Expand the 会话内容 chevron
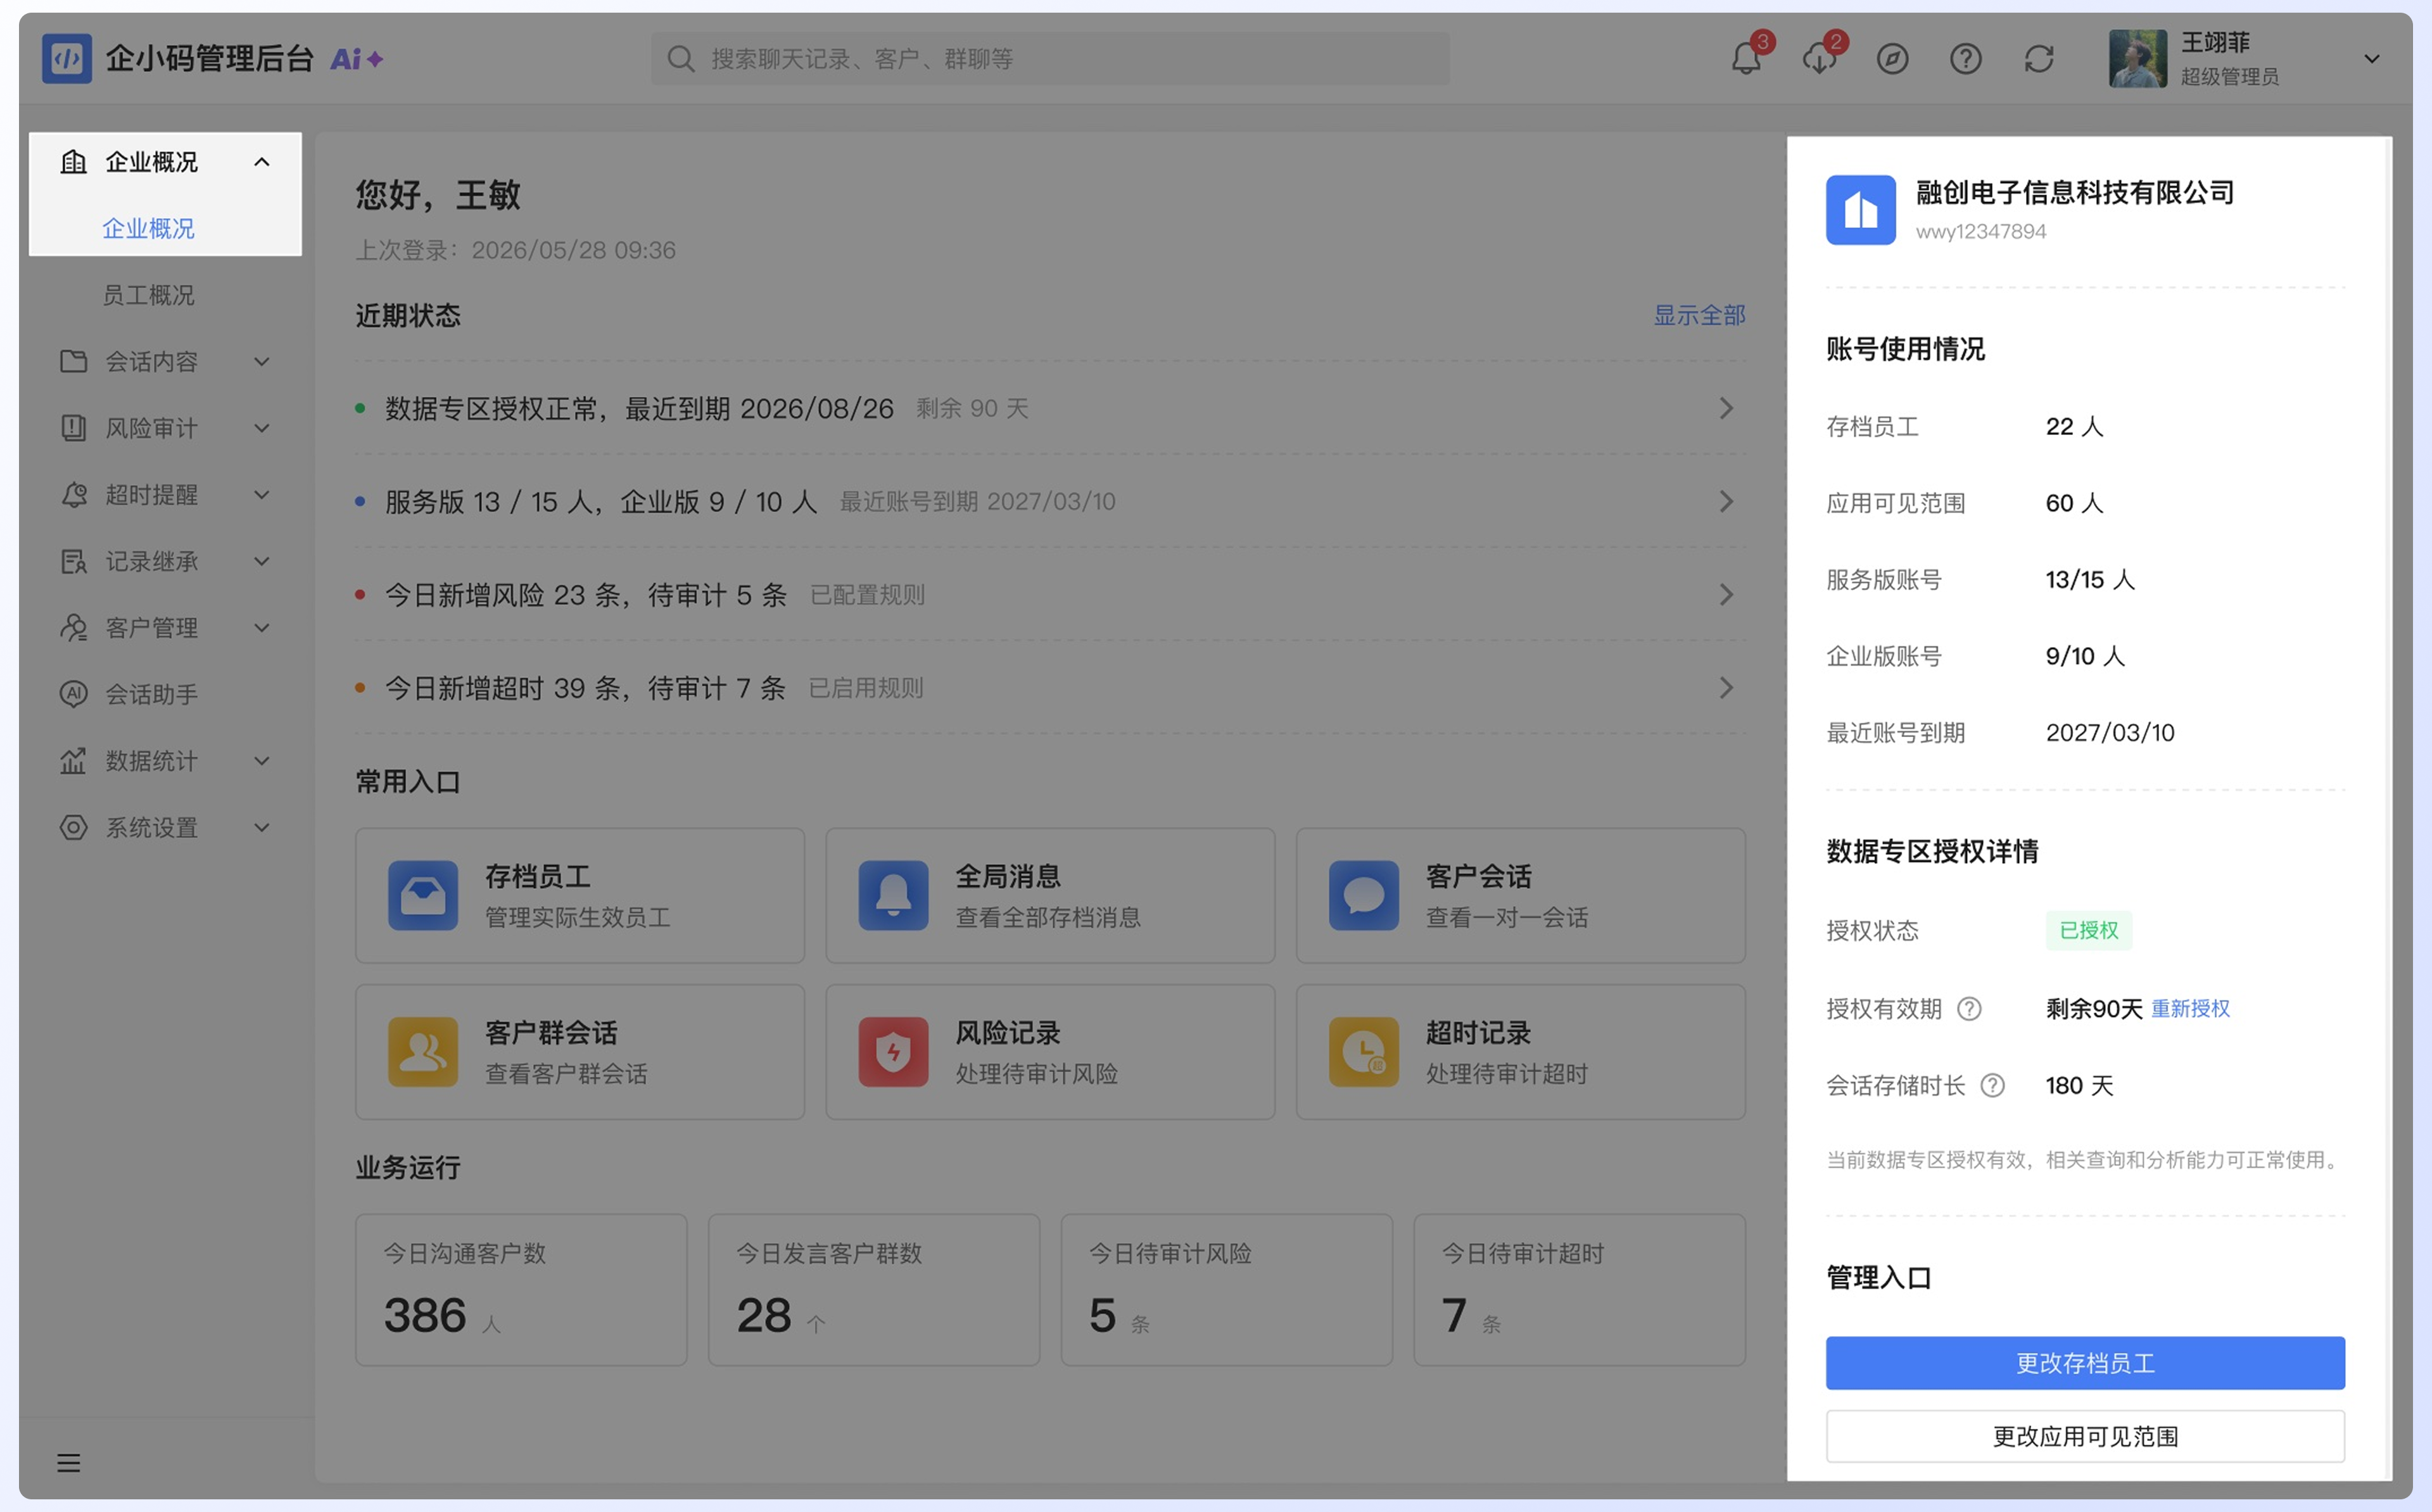2432x1512 pixels. [261, 361]
